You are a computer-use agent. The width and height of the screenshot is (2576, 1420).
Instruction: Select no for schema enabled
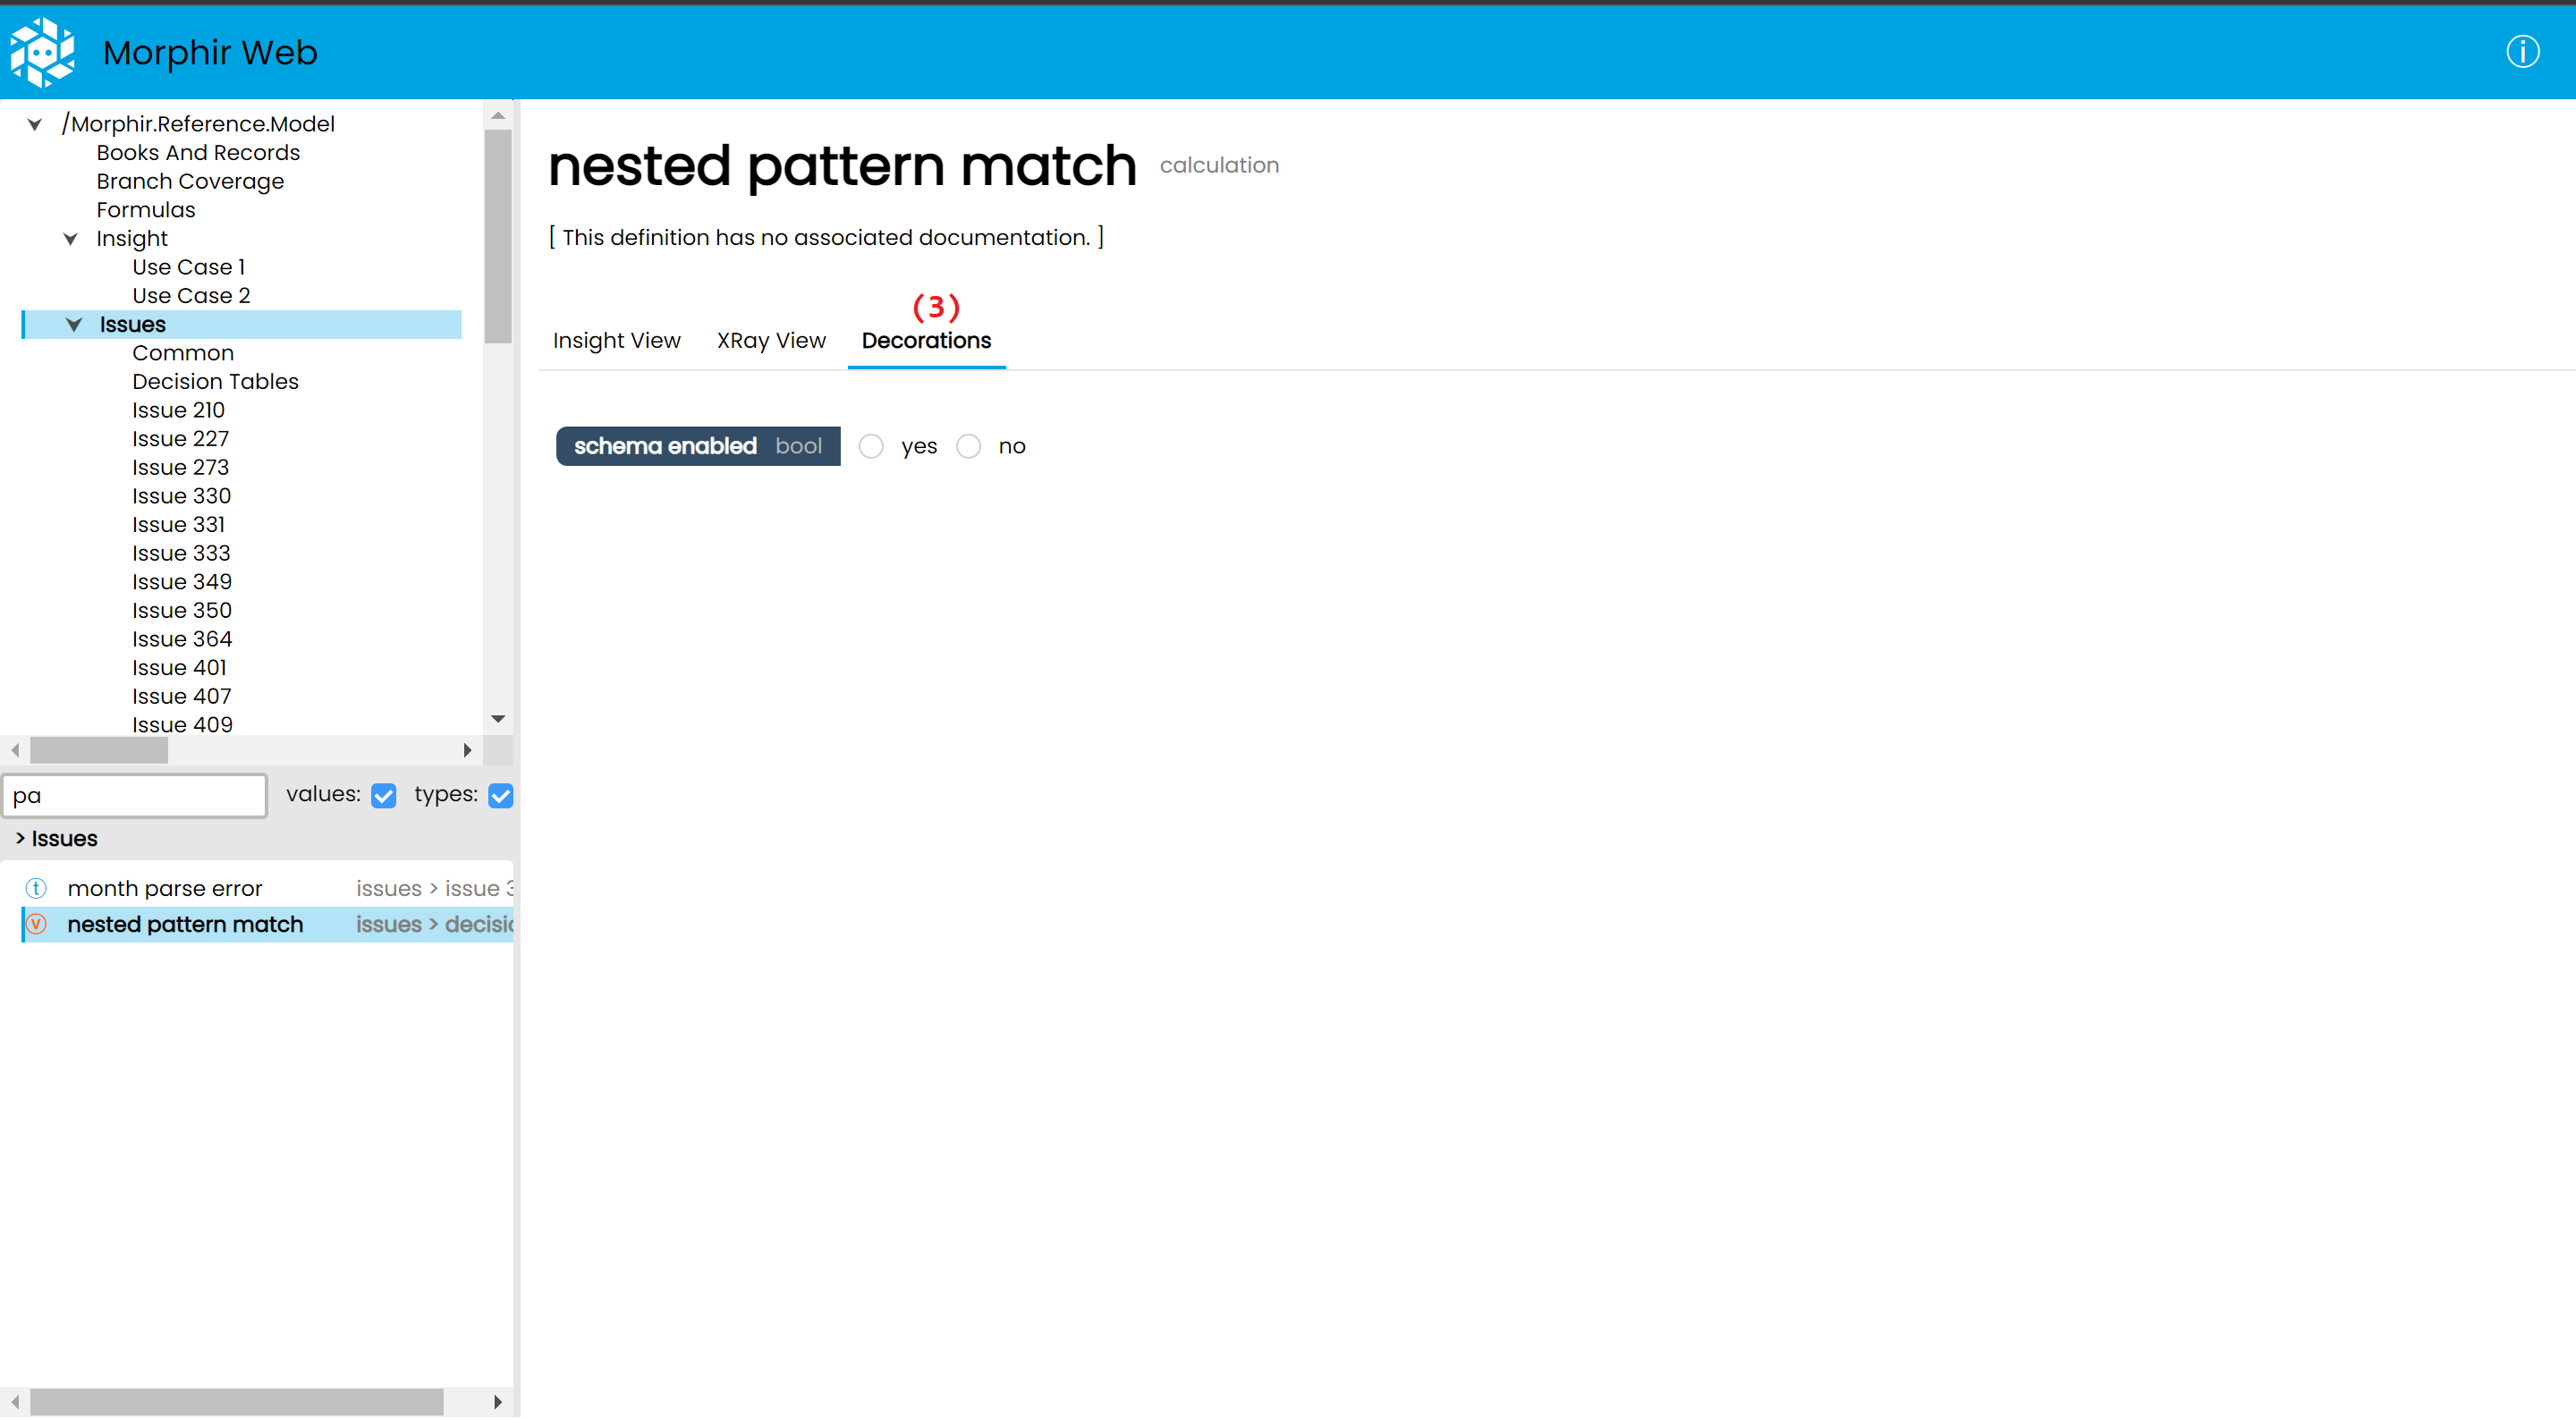[x=968, y=447]
